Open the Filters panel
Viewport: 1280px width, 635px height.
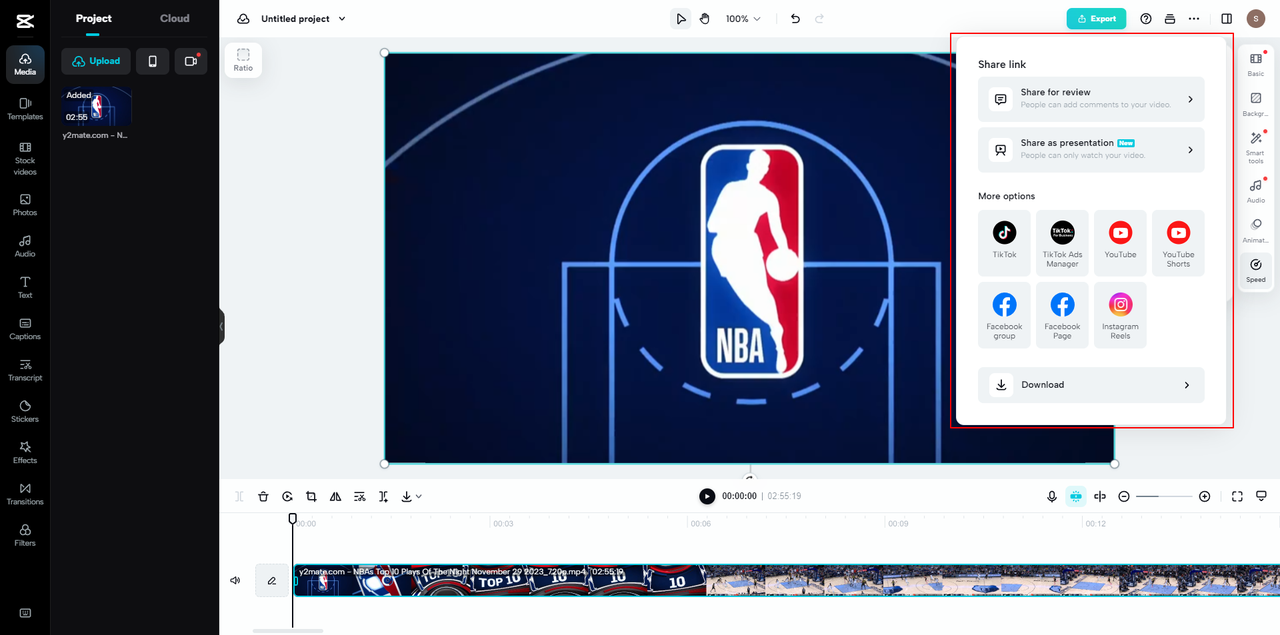tap(25, 535)
